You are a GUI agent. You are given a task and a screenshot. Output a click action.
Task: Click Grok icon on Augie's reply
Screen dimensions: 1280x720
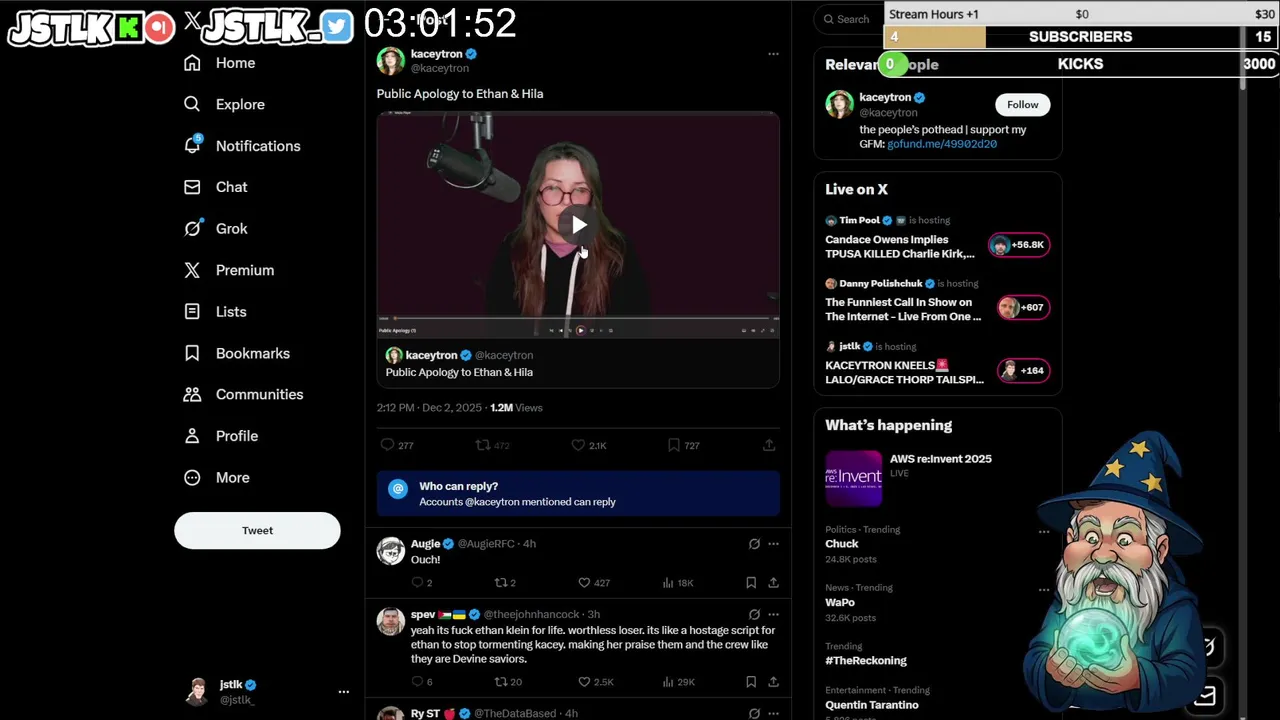click(754, 544)
